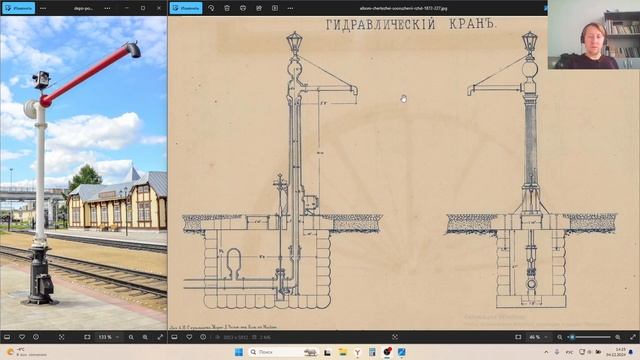Open the 46% zoom dropdown in right window
This screenshot has height=360, width=640.
click(x=538, y=337)
